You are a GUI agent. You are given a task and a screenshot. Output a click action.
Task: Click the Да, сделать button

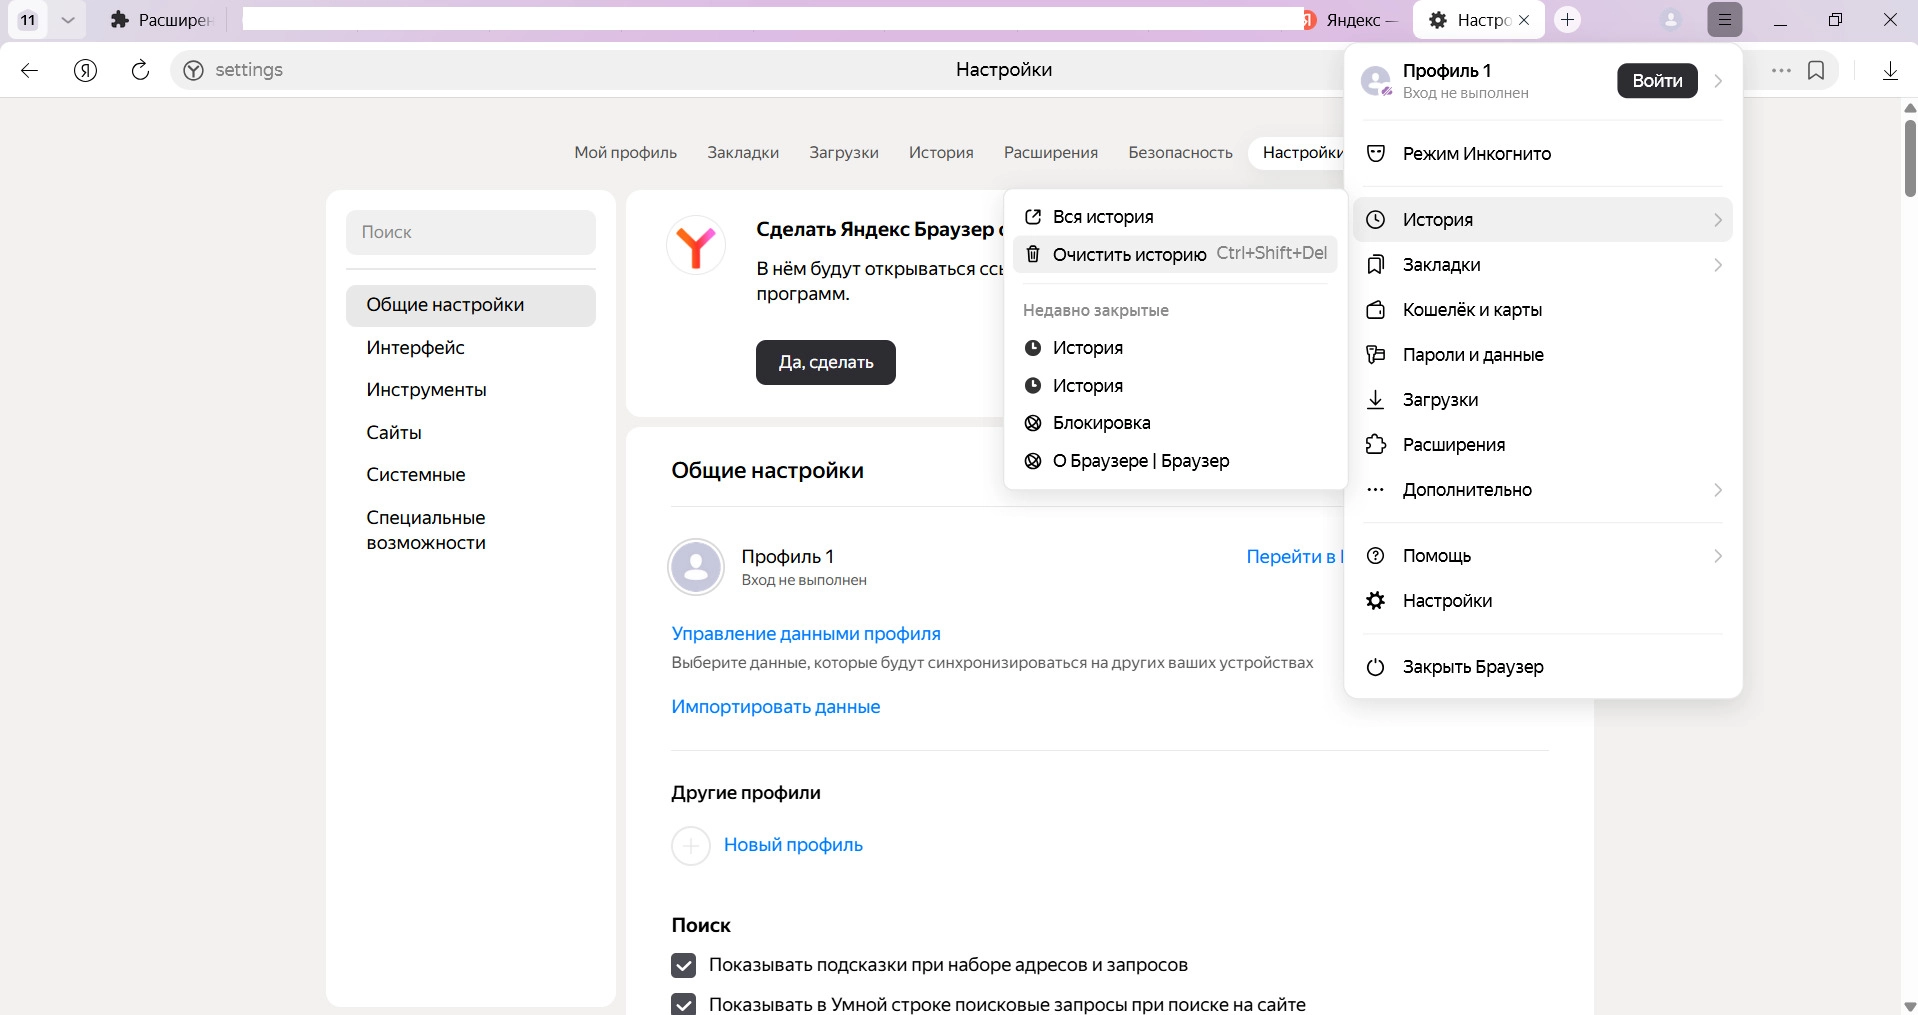826,362
